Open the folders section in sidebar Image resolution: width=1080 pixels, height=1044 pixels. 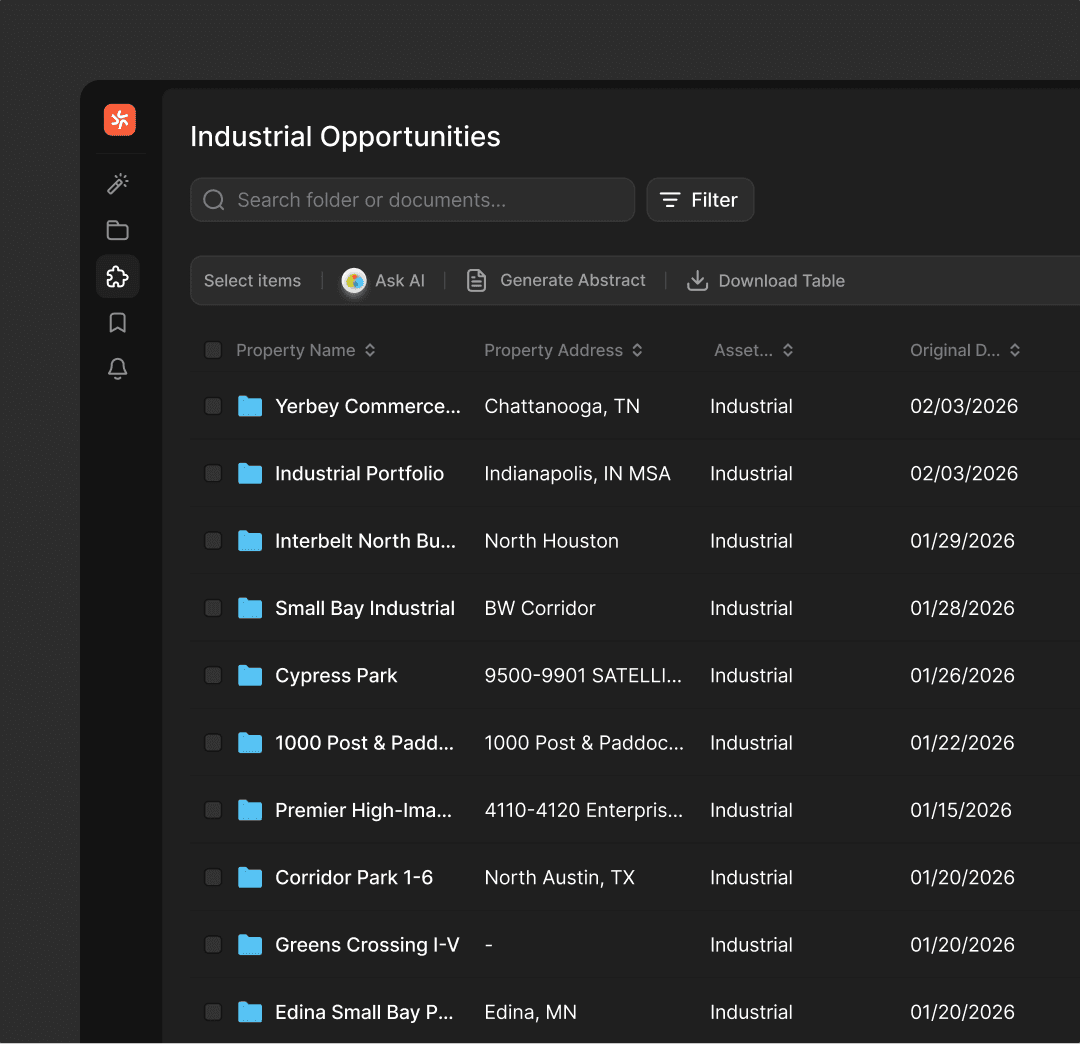pos(118,230)
